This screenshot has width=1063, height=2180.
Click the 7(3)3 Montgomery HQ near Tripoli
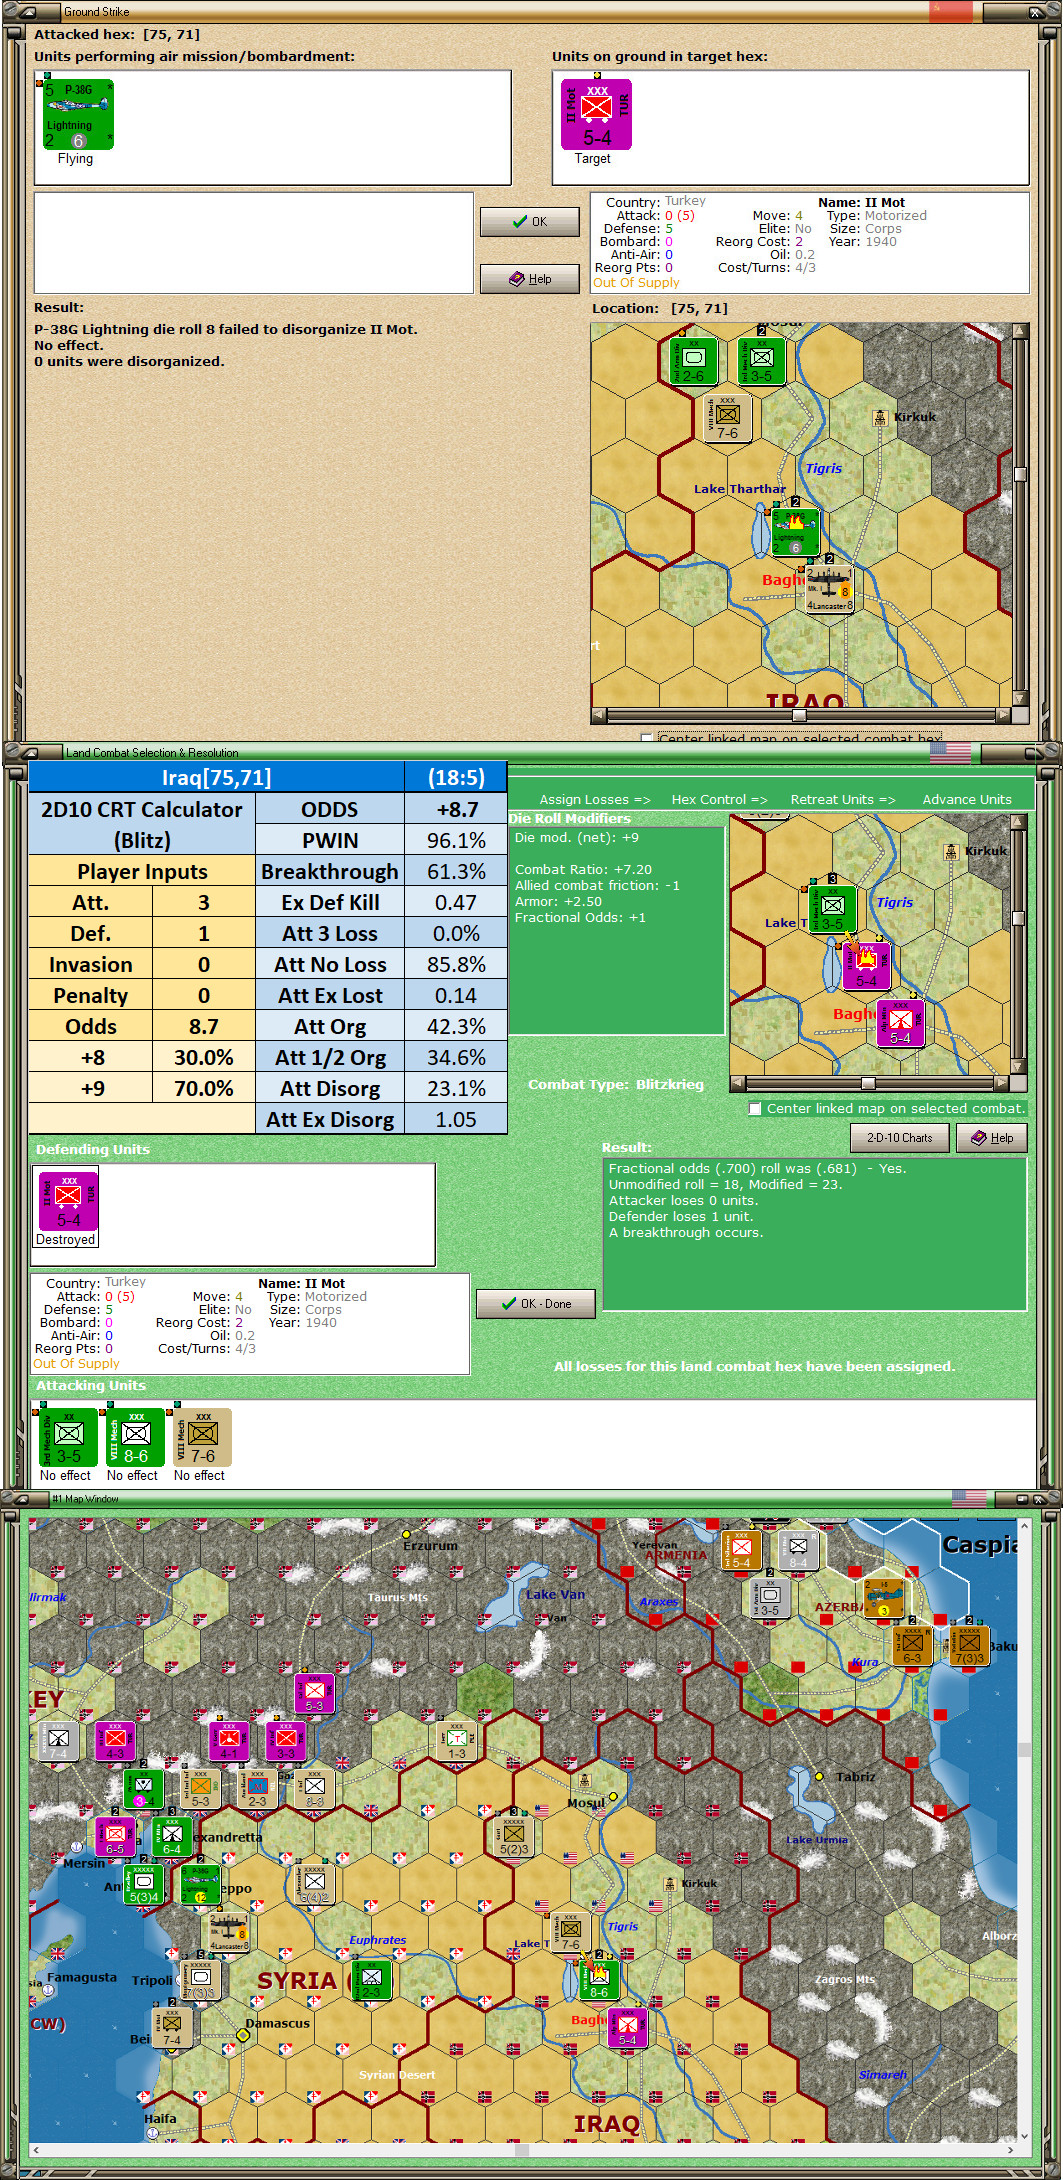point(200,1980)
